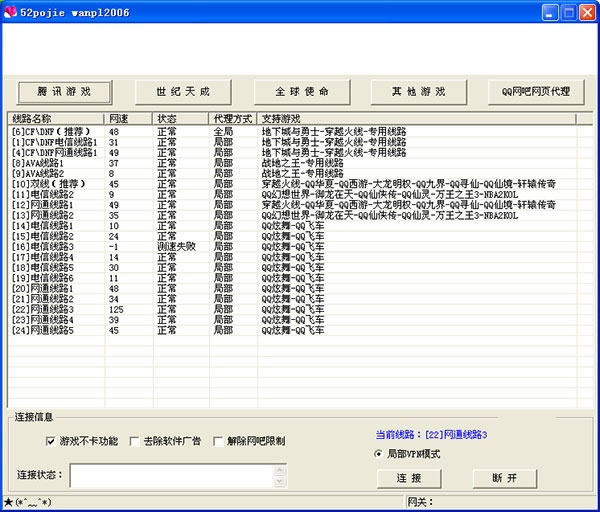This screenshot has width=600, height=512.
Task: Minimize the 52pojie window
Action: point(550,13)
